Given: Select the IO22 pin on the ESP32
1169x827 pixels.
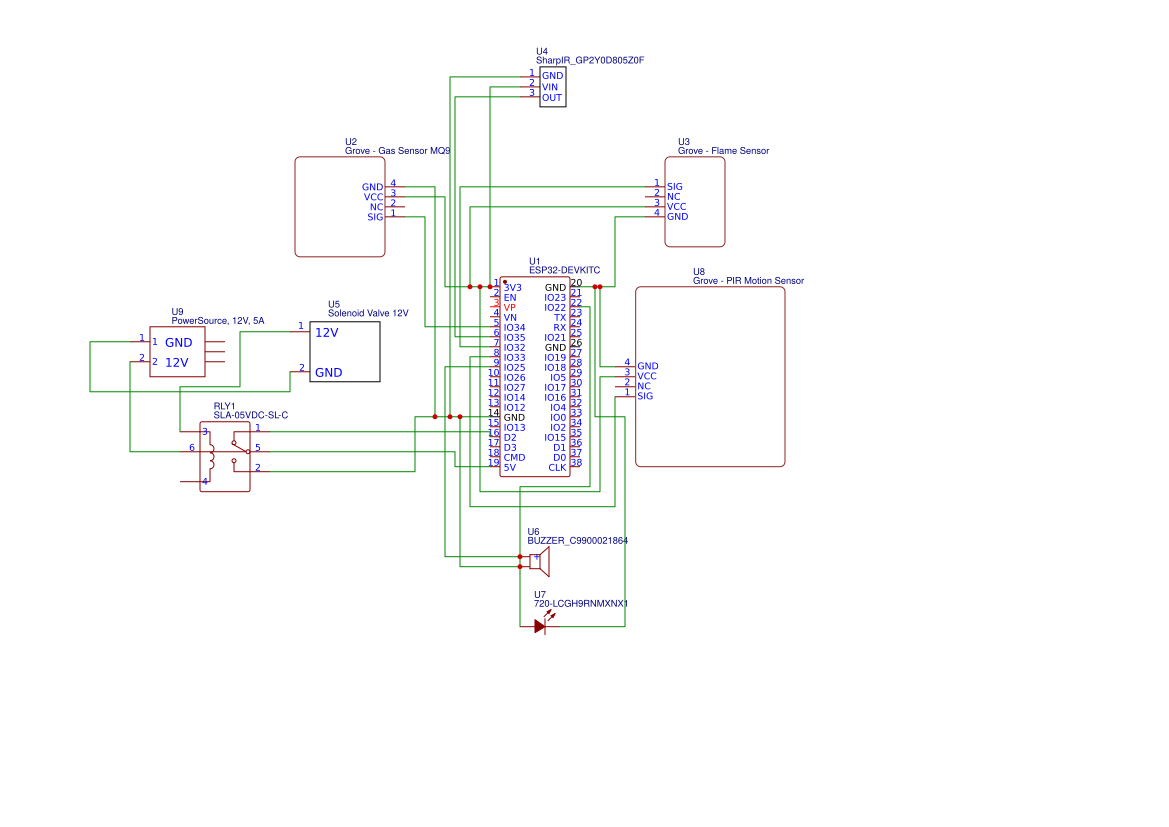Looking at the screenshot, I should (555, 308).
